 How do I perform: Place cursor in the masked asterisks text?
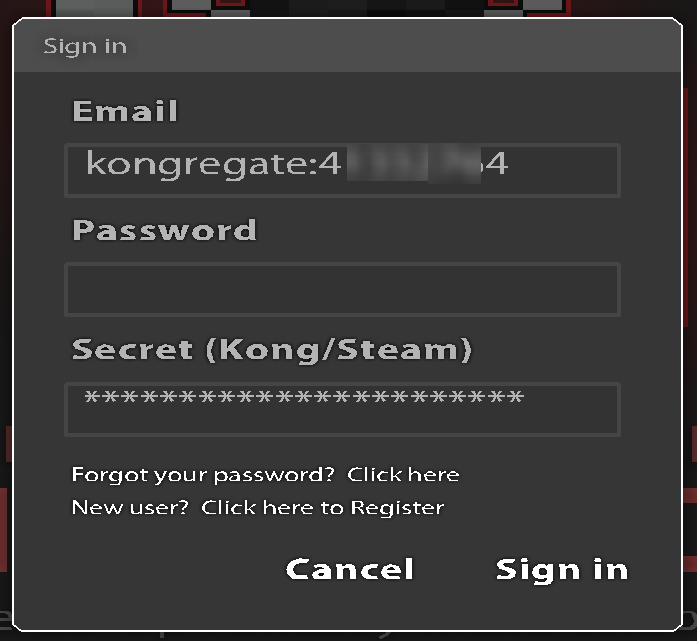(304, 397)
